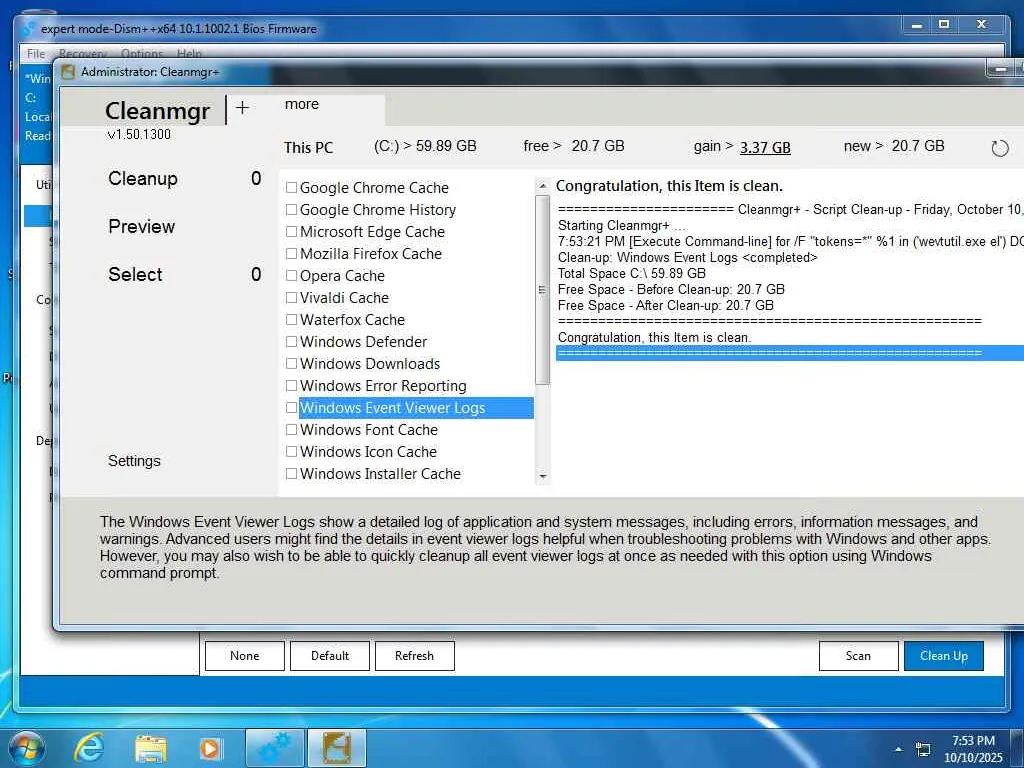Open Windows Explorer folder taskbar icon
Viewport: 1024px width, 768px height.
(151, 748)
